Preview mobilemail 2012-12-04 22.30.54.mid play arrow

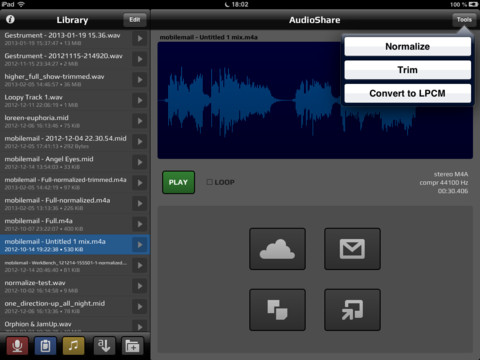point(140,142)
